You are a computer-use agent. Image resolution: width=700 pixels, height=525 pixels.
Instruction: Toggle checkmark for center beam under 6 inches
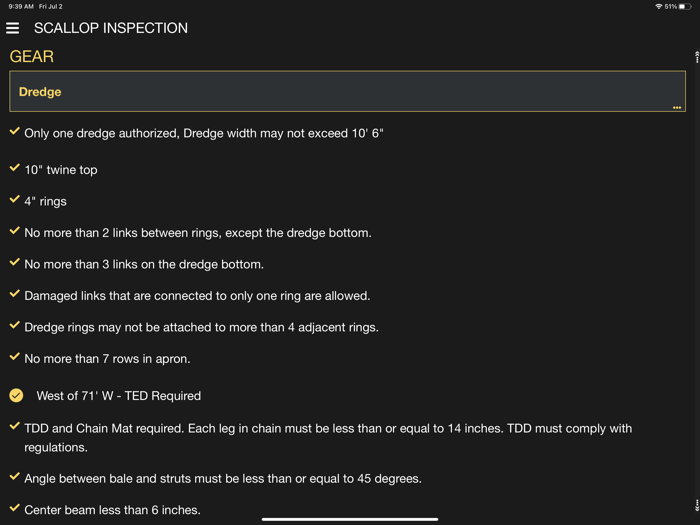pos(14,509)
